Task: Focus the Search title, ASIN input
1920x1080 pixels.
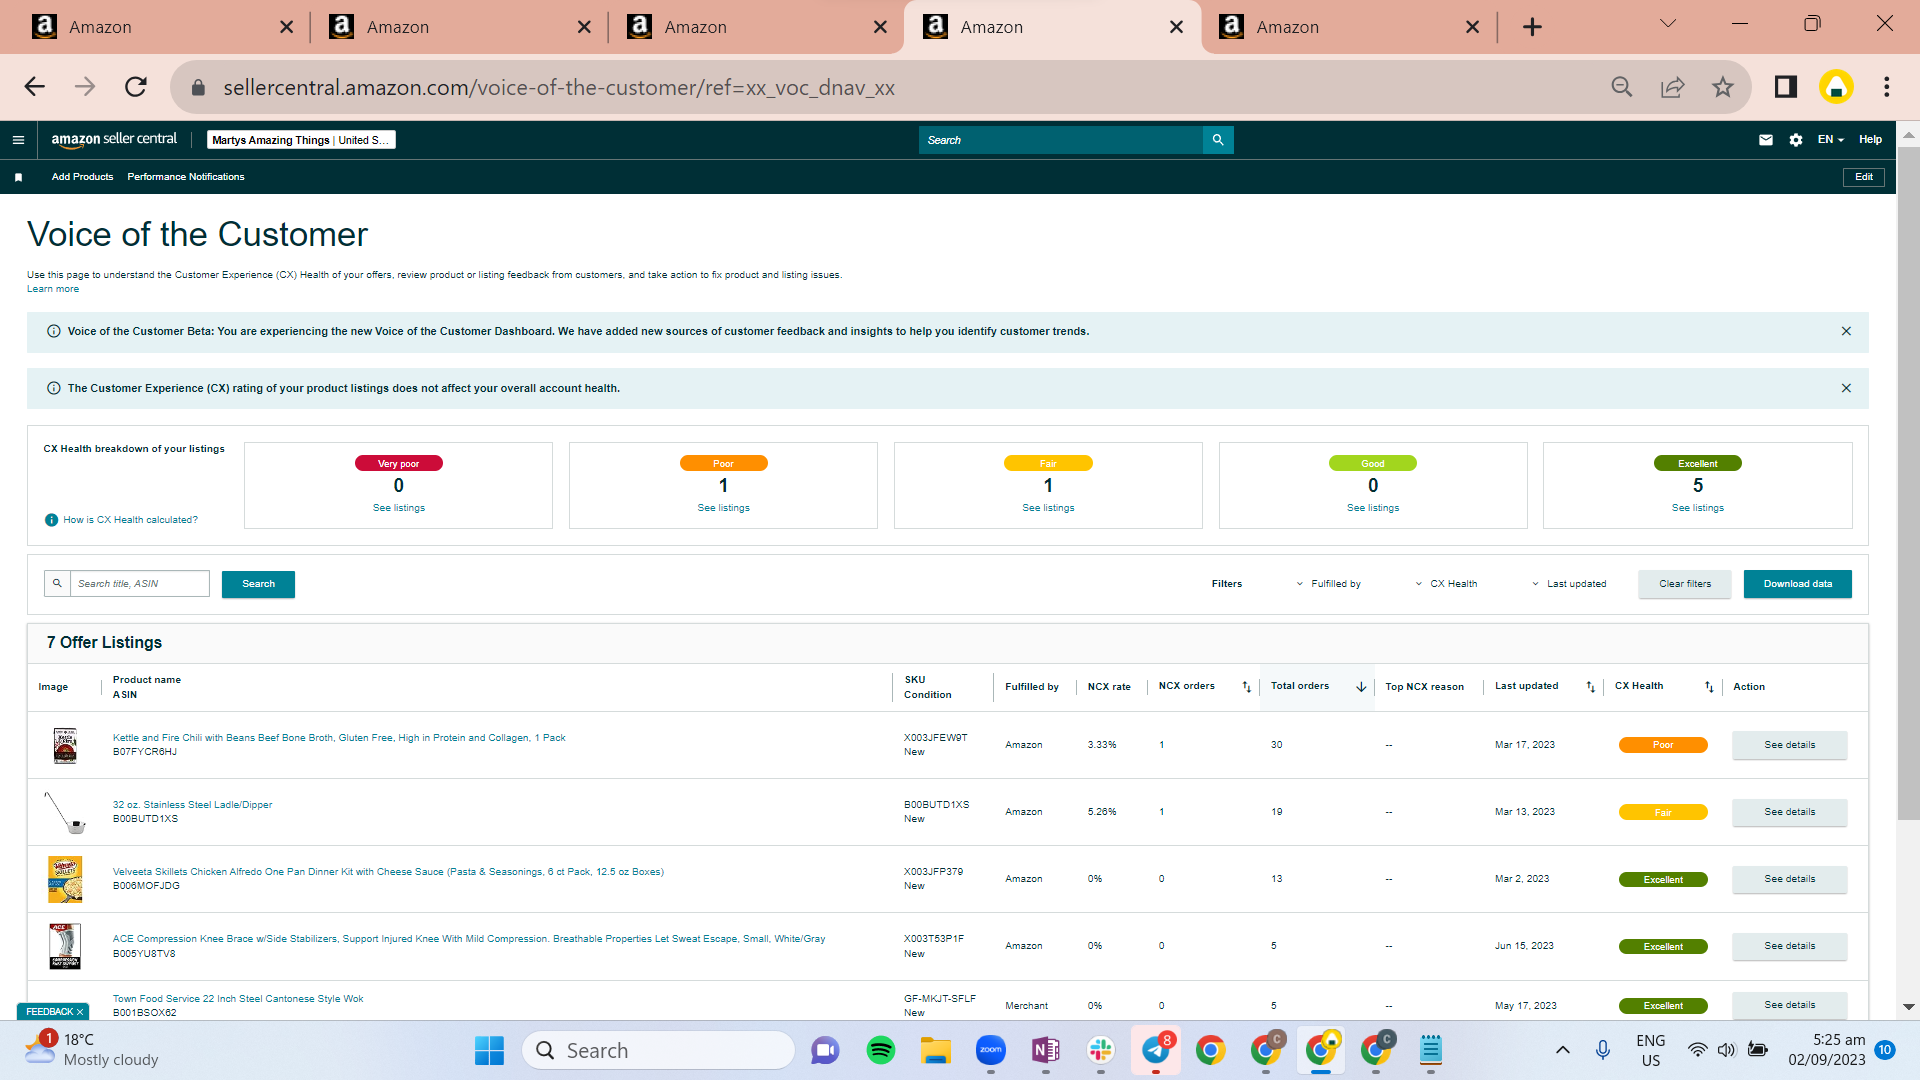Action: [139, 584]
